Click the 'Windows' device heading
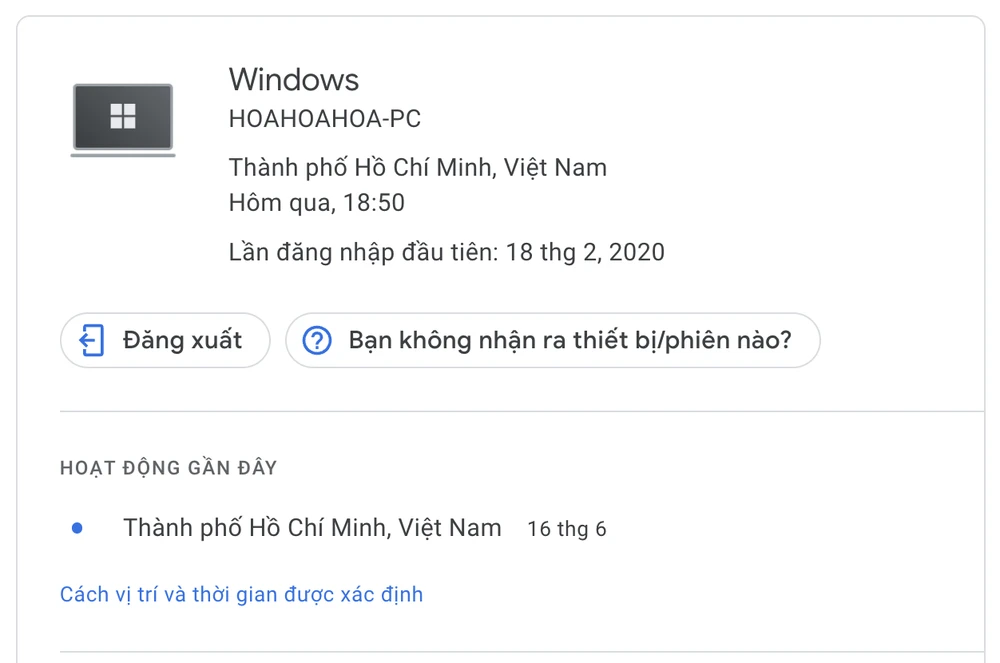The width and height of the screenshot is (1000, 663). [x=294, y=80]
